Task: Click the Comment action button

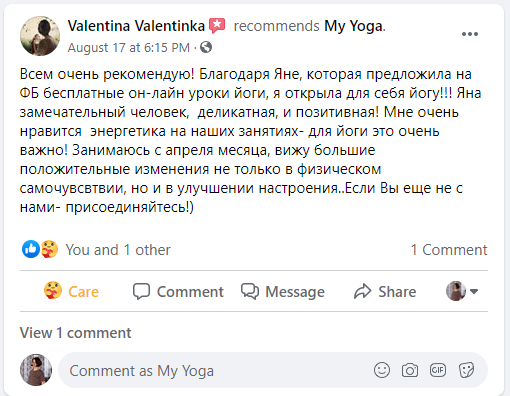Action: pyautogui.click(x=178, y=291)
